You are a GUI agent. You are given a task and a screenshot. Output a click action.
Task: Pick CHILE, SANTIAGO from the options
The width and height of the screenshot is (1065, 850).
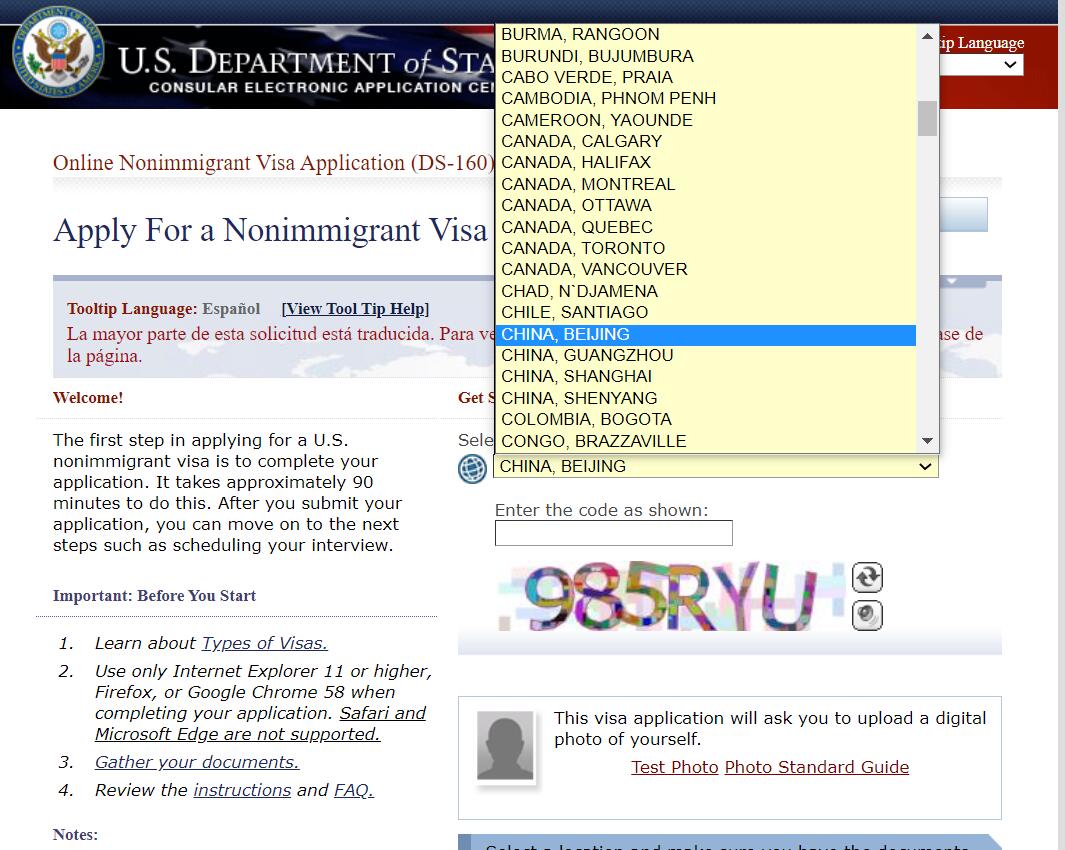[x=574, y=313]
